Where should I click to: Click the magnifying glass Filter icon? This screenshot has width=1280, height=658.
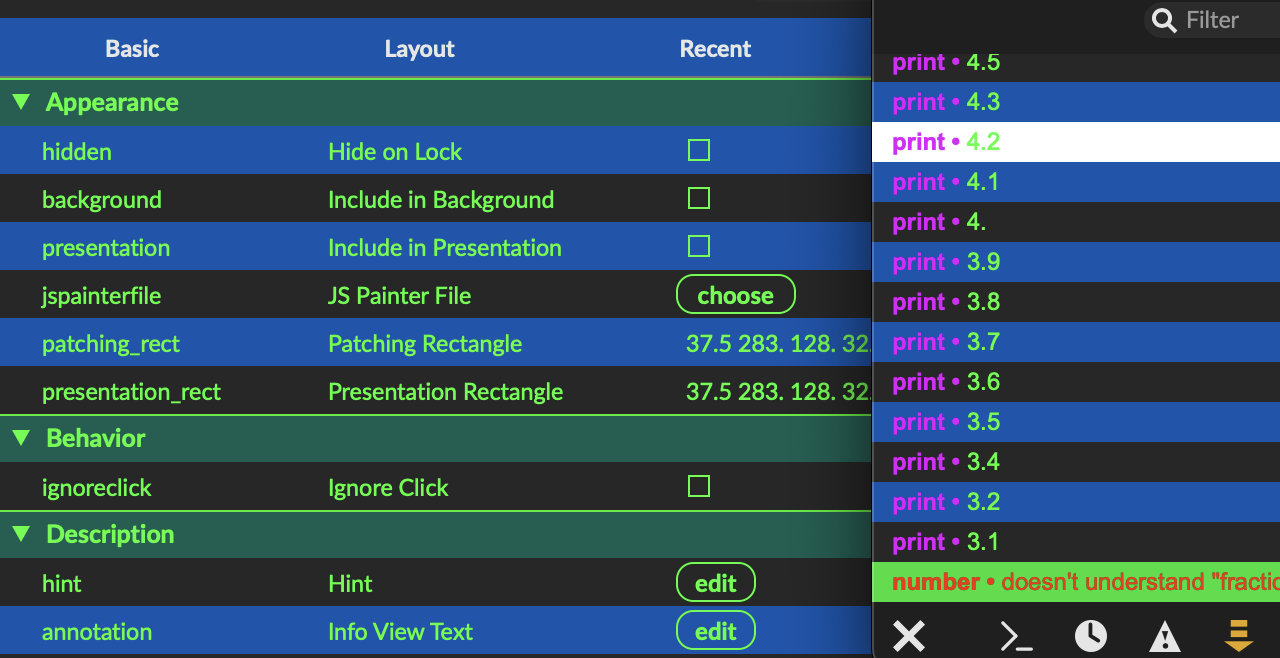1163,20
